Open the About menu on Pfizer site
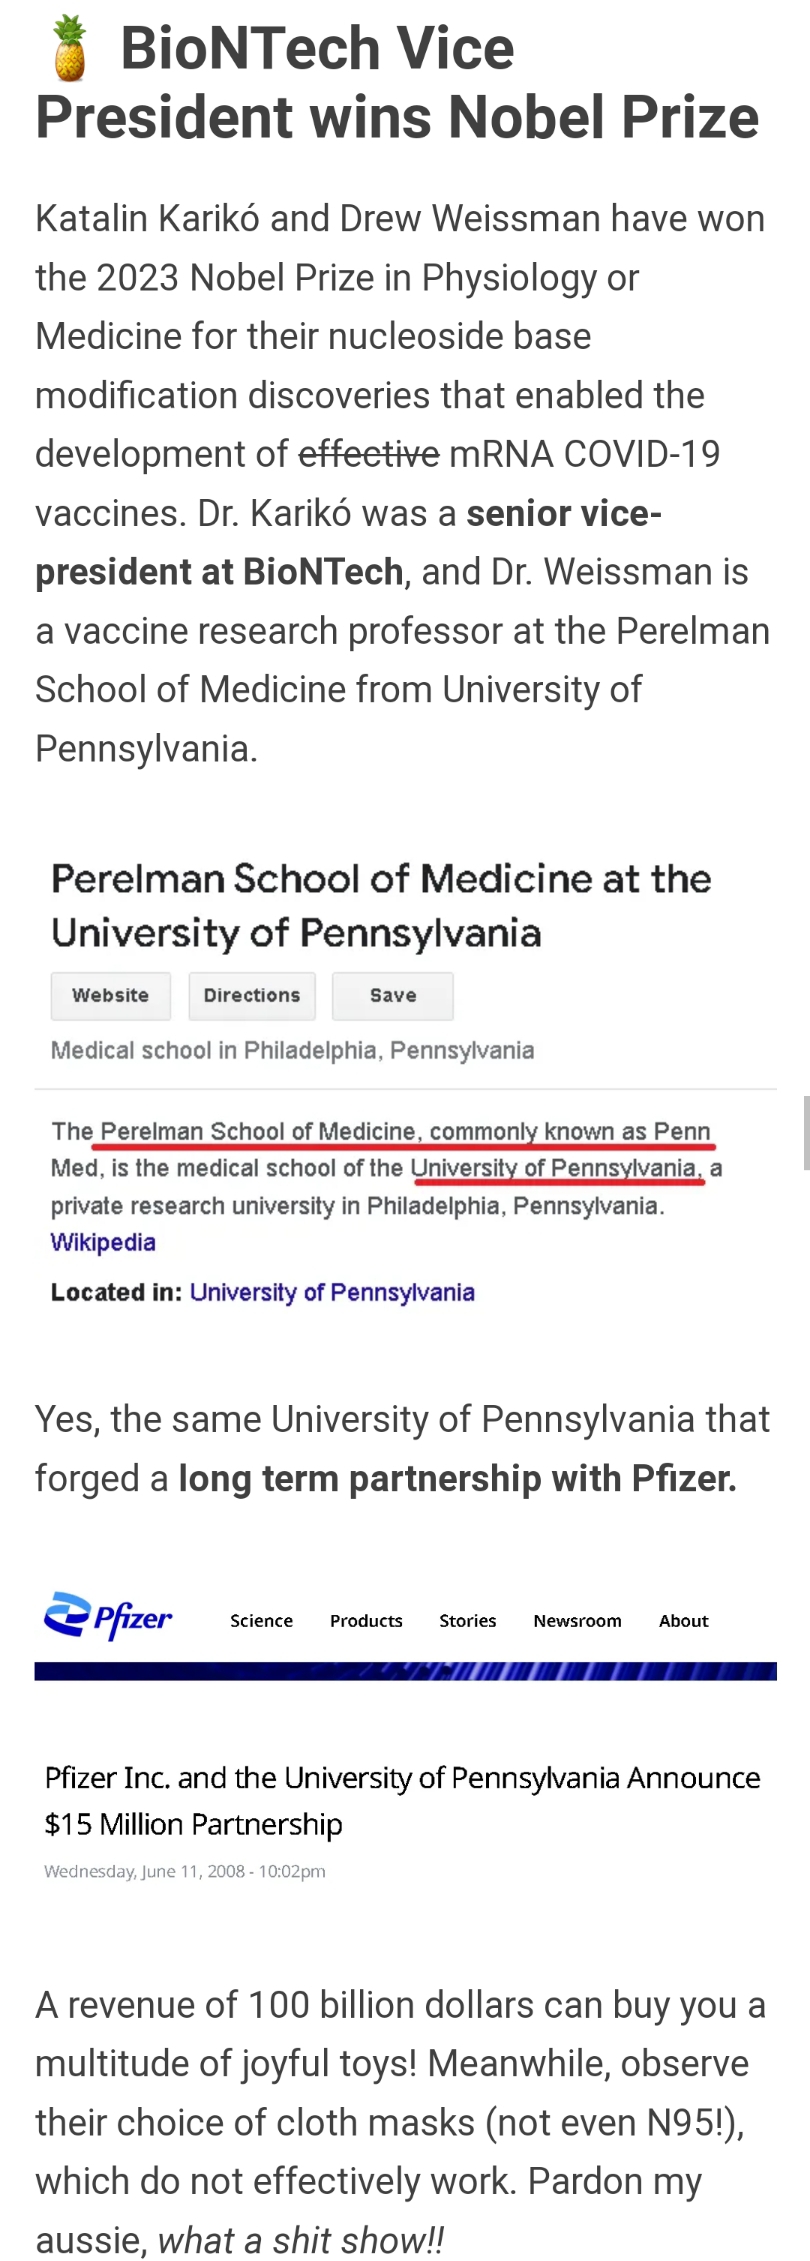The image size is (810, 2261). point(684,1621)
